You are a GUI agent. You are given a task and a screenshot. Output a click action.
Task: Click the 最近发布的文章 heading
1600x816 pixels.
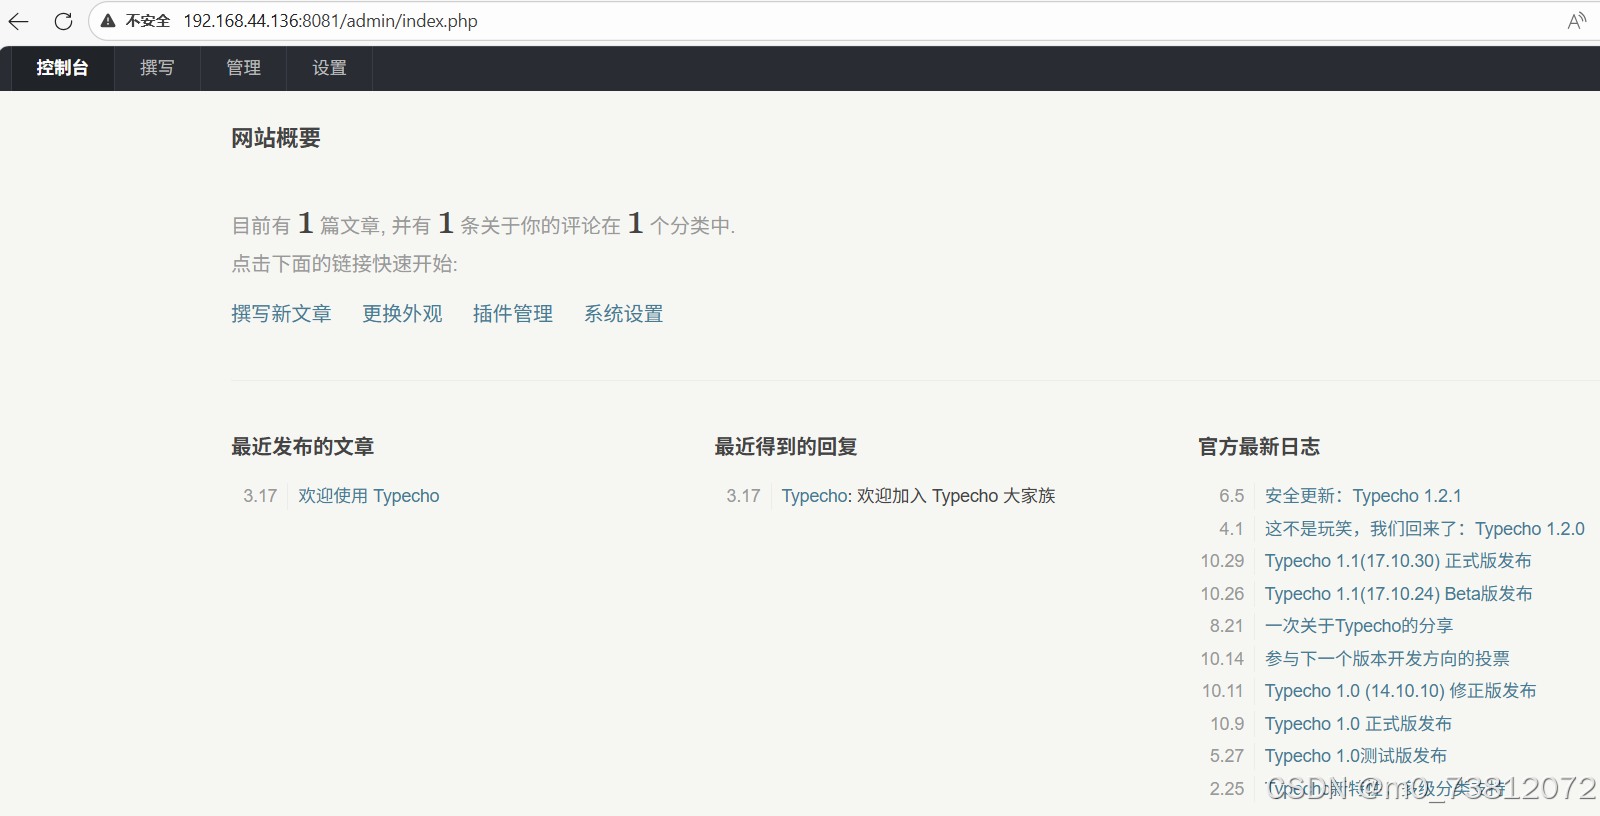point(303,447)
